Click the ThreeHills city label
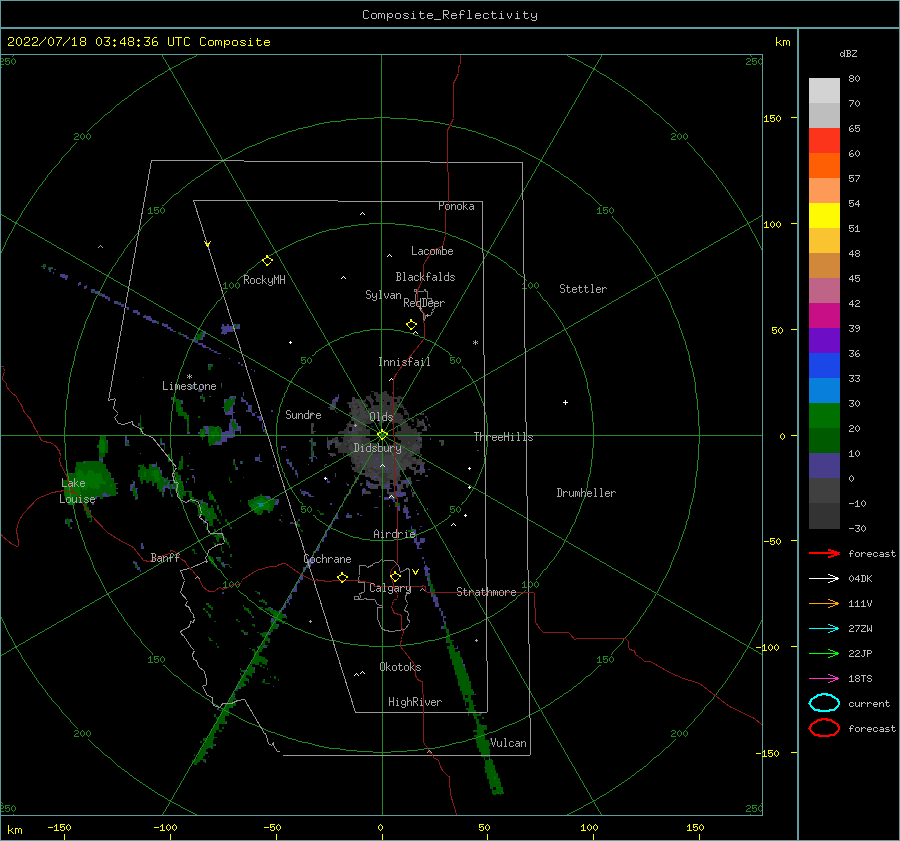This screenshot has height=841, width=900. (503, 437)
